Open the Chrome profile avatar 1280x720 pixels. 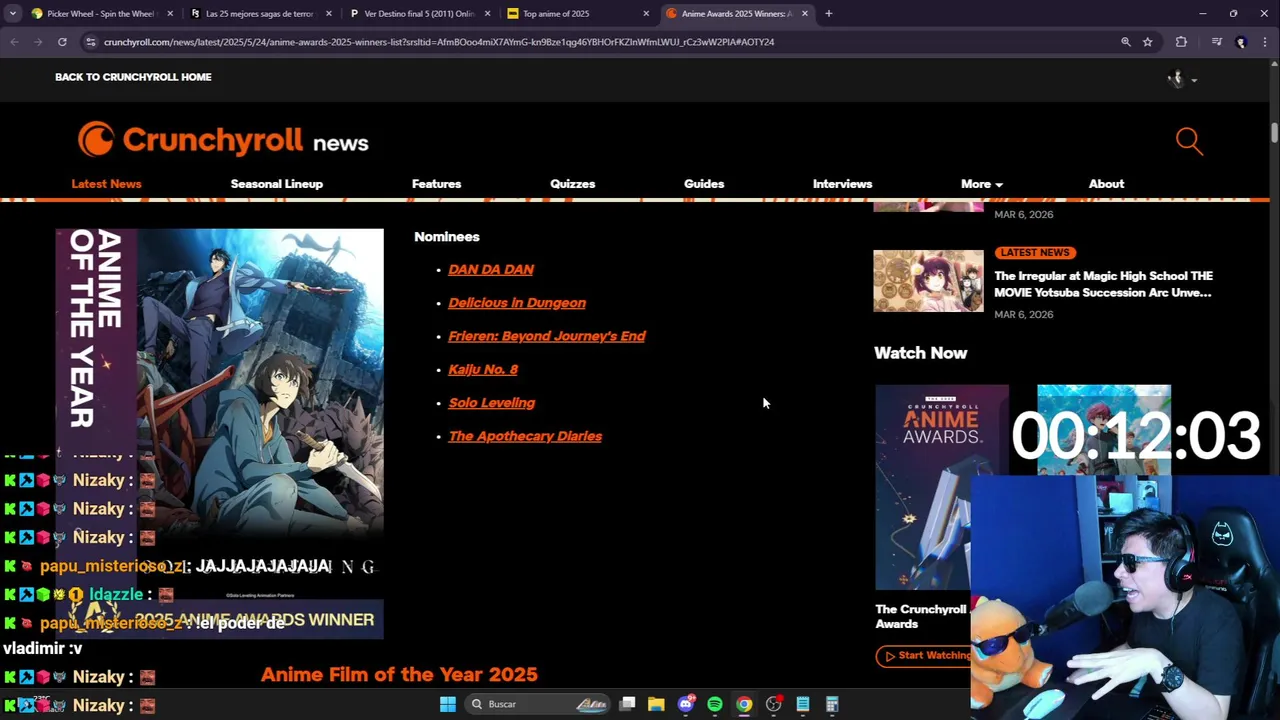1241,42
